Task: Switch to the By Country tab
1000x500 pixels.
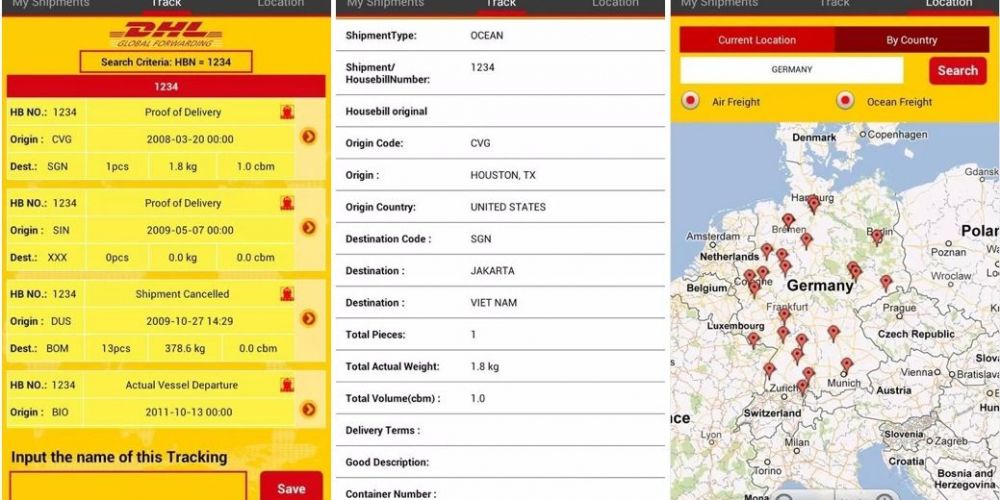Action: (911, 40)
